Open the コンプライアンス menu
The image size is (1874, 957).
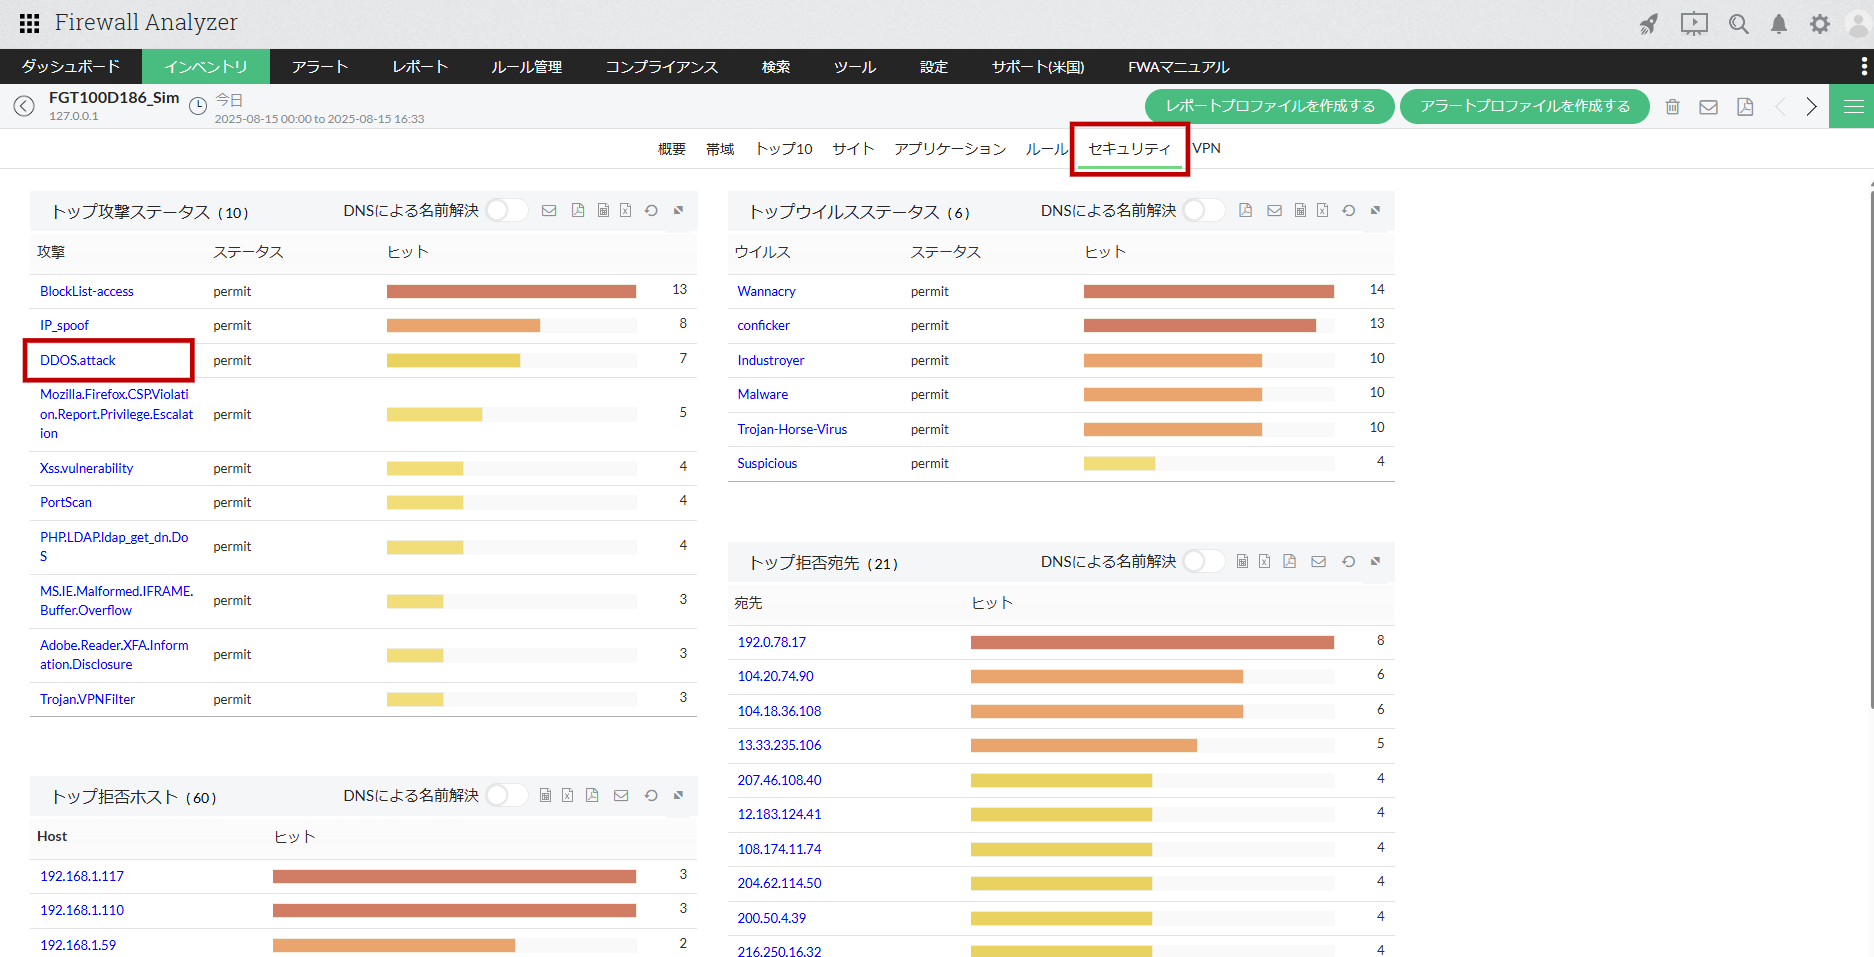661,67
